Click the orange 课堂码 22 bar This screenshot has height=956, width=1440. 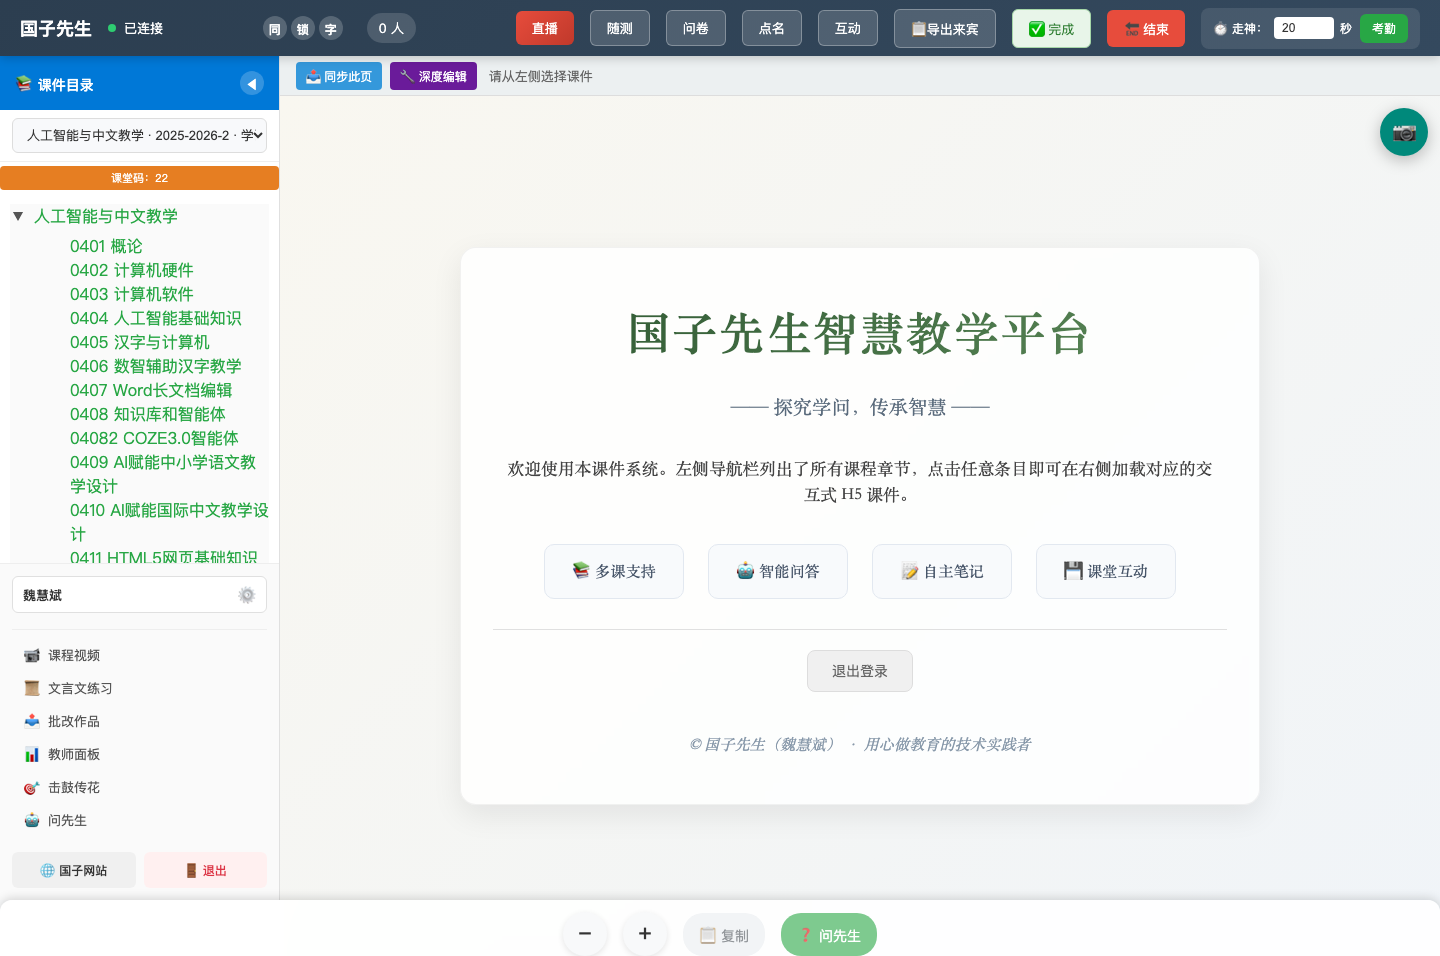pyautogui.click(x=139, y=178)
